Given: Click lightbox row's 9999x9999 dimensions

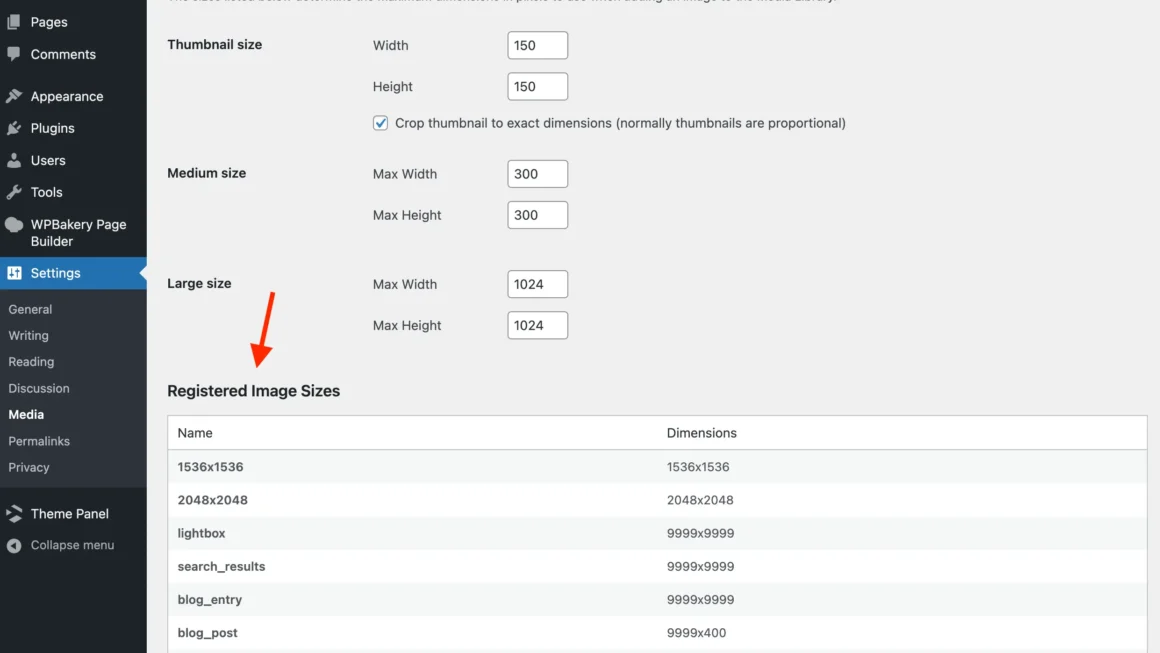Looking at the screenshot, I should point(700,533).
